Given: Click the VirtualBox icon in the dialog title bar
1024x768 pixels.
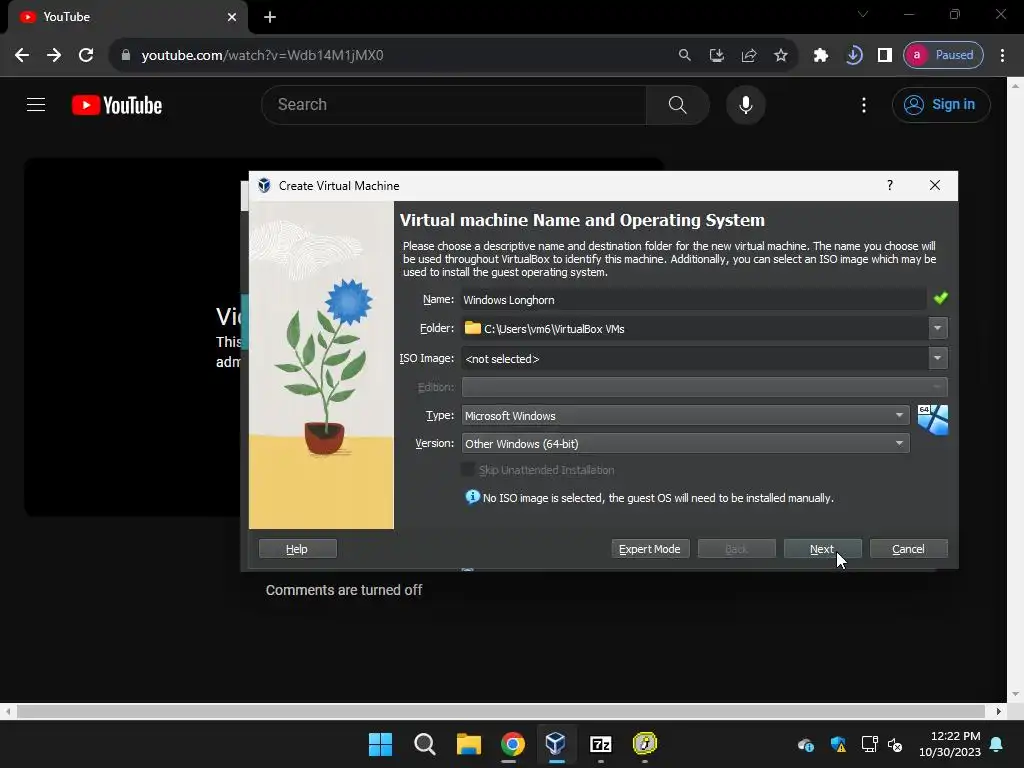Looking at the screenshot, I should [264, 185].
